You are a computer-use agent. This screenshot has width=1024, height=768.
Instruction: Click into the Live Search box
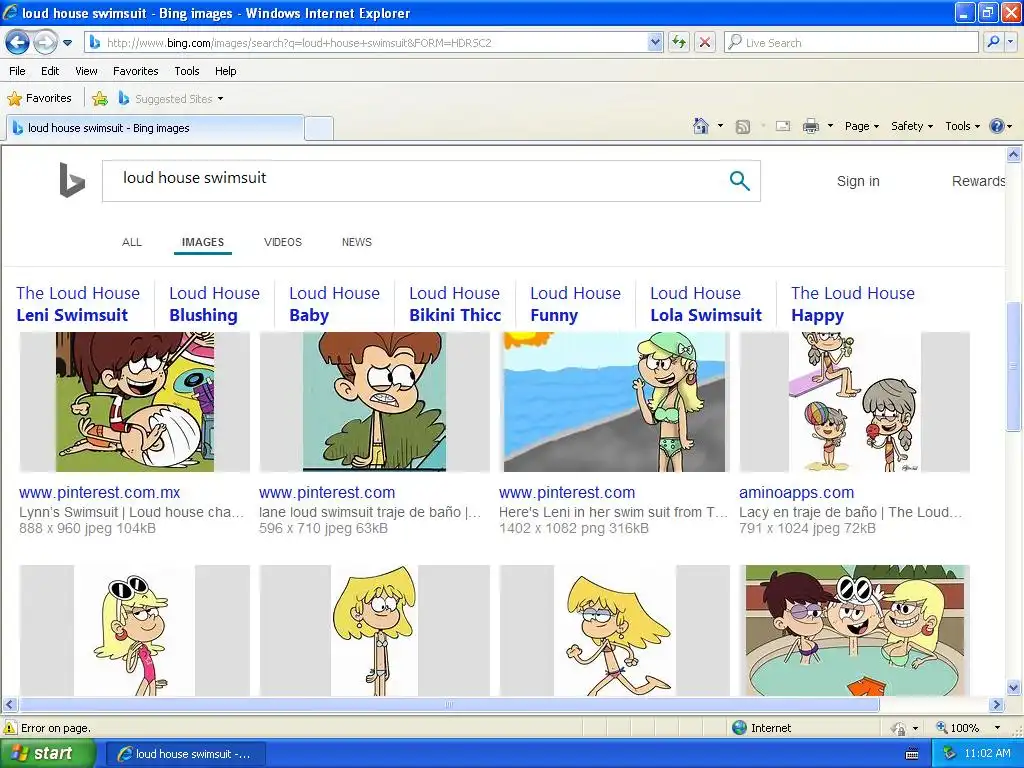pyautogui.click(x=852, y=42)
